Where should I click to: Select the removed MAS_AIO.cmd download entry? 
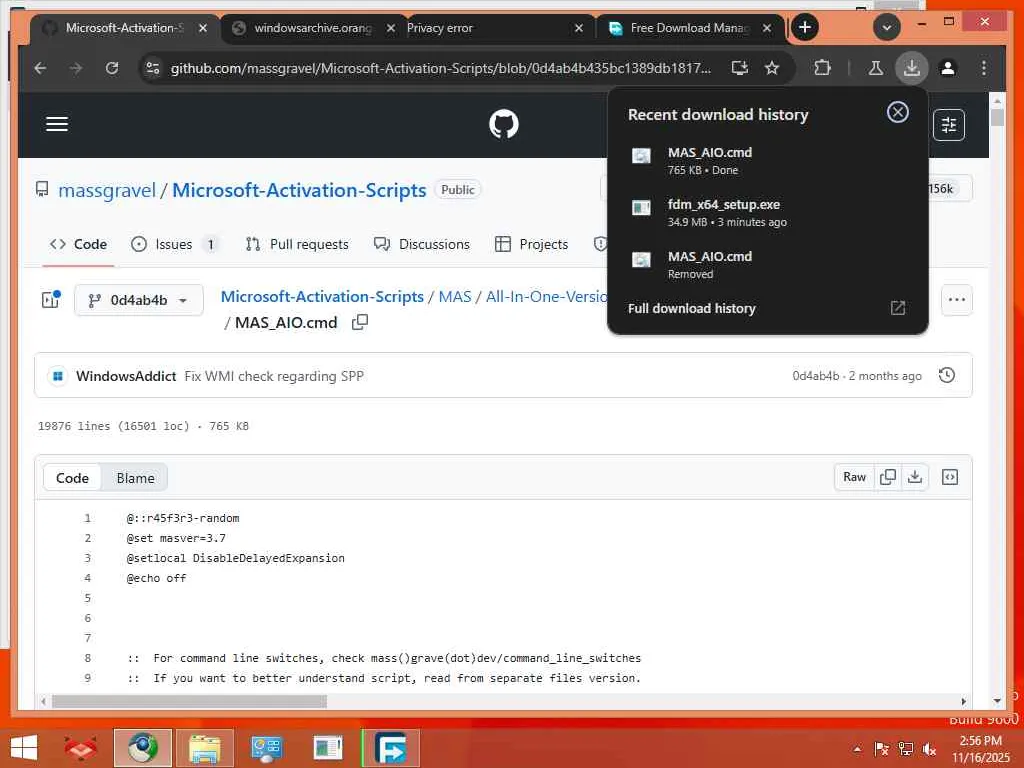point(767,265)
